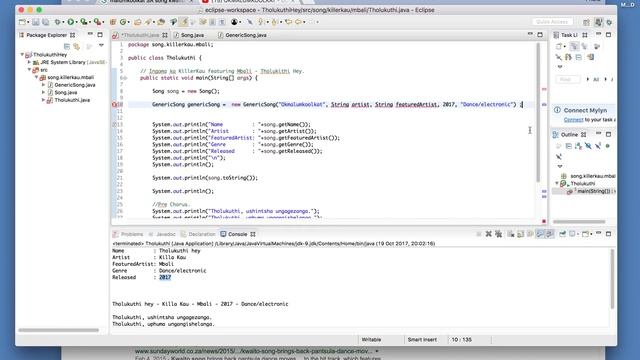Minimize the Package Explorer view
The height and width of the screenshot is (360, 640).
(90, 35)
